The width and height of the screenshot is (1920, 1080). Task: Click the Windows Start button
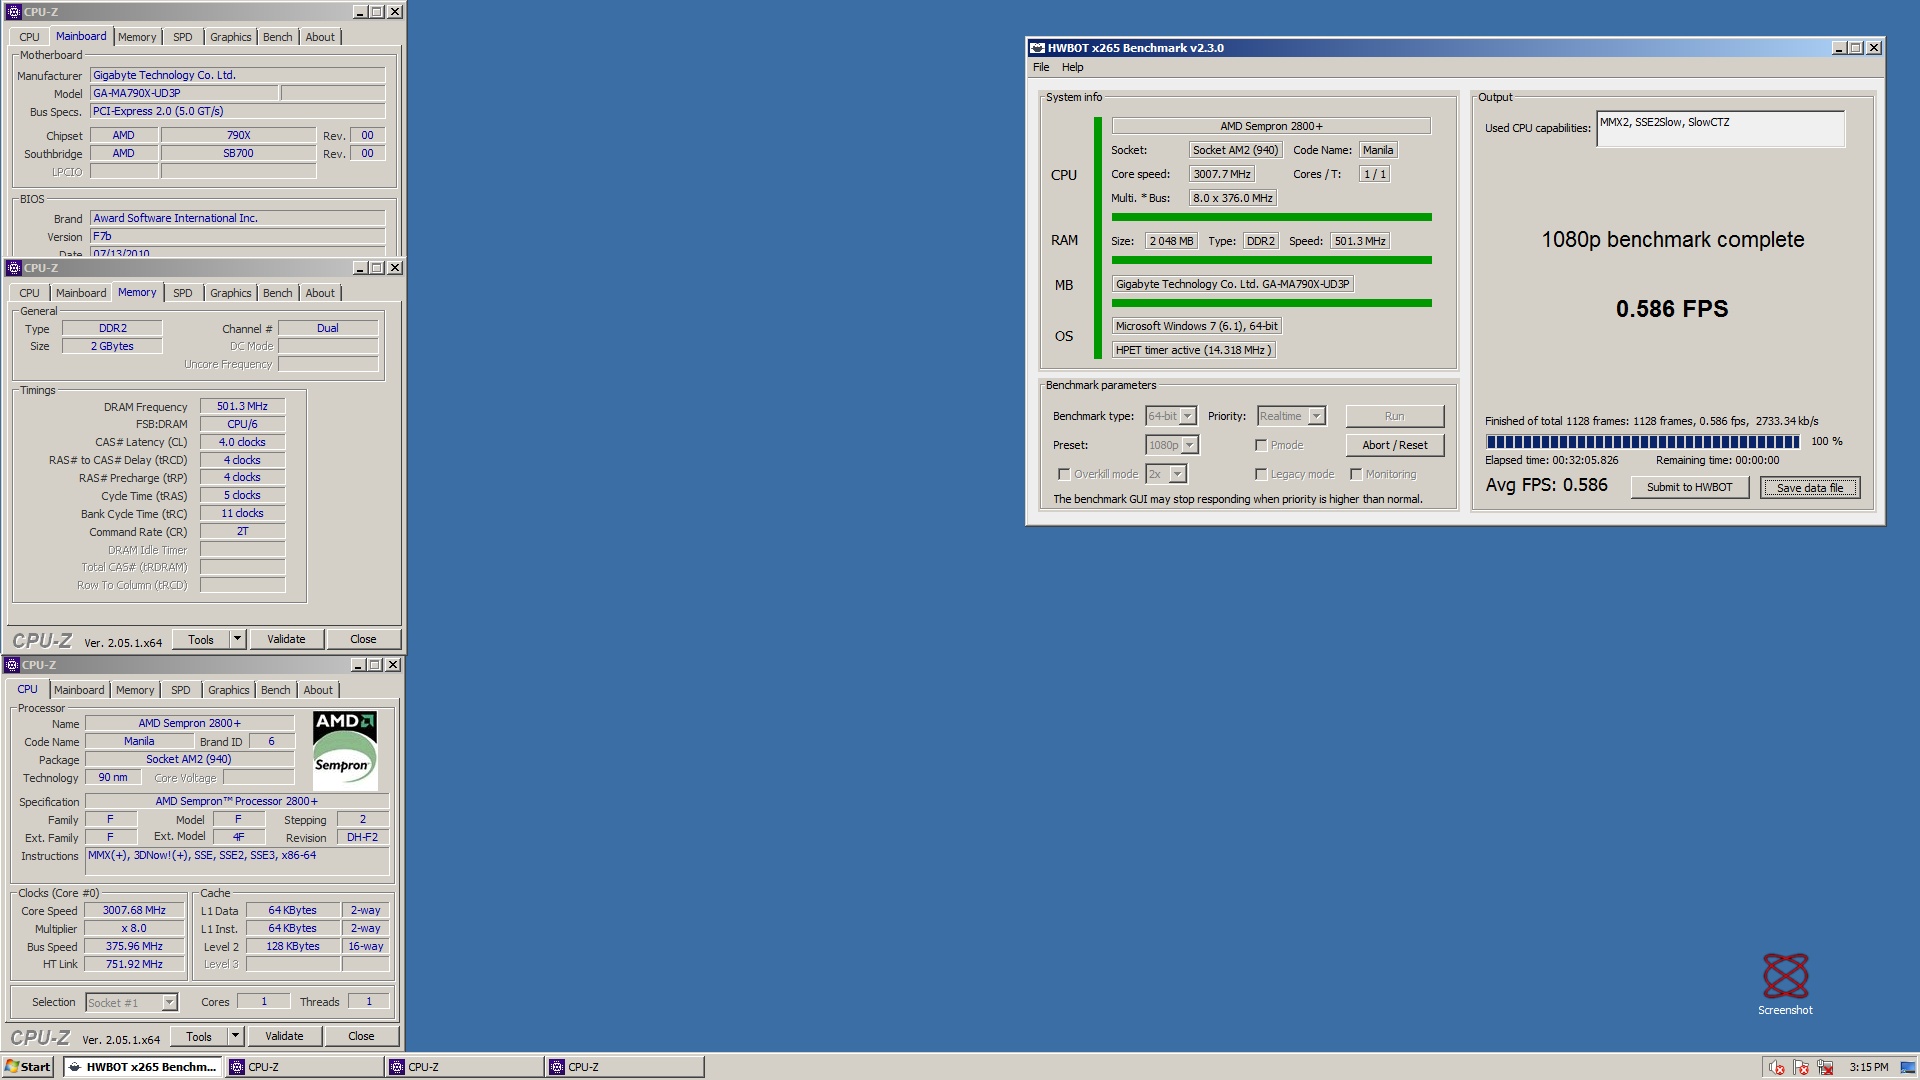tap(27, 1067)
